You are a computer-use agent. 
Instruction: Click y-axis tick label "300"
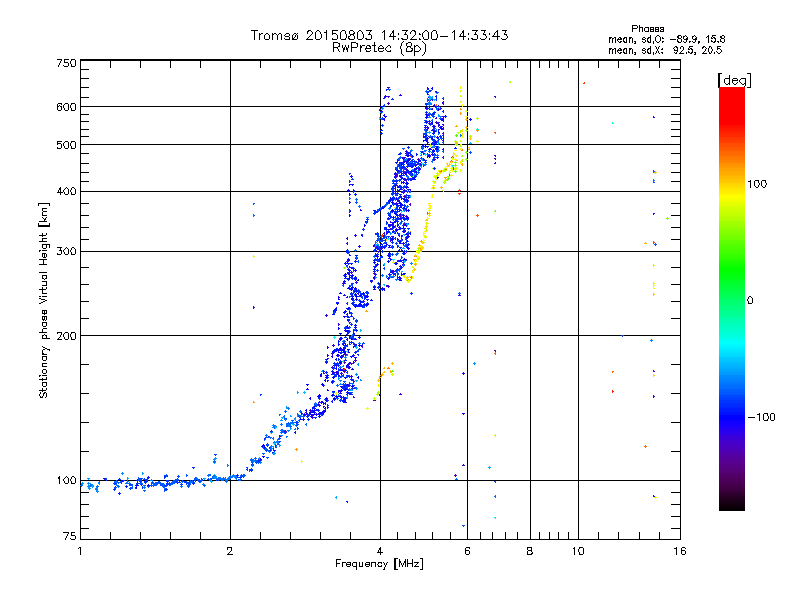67,252
